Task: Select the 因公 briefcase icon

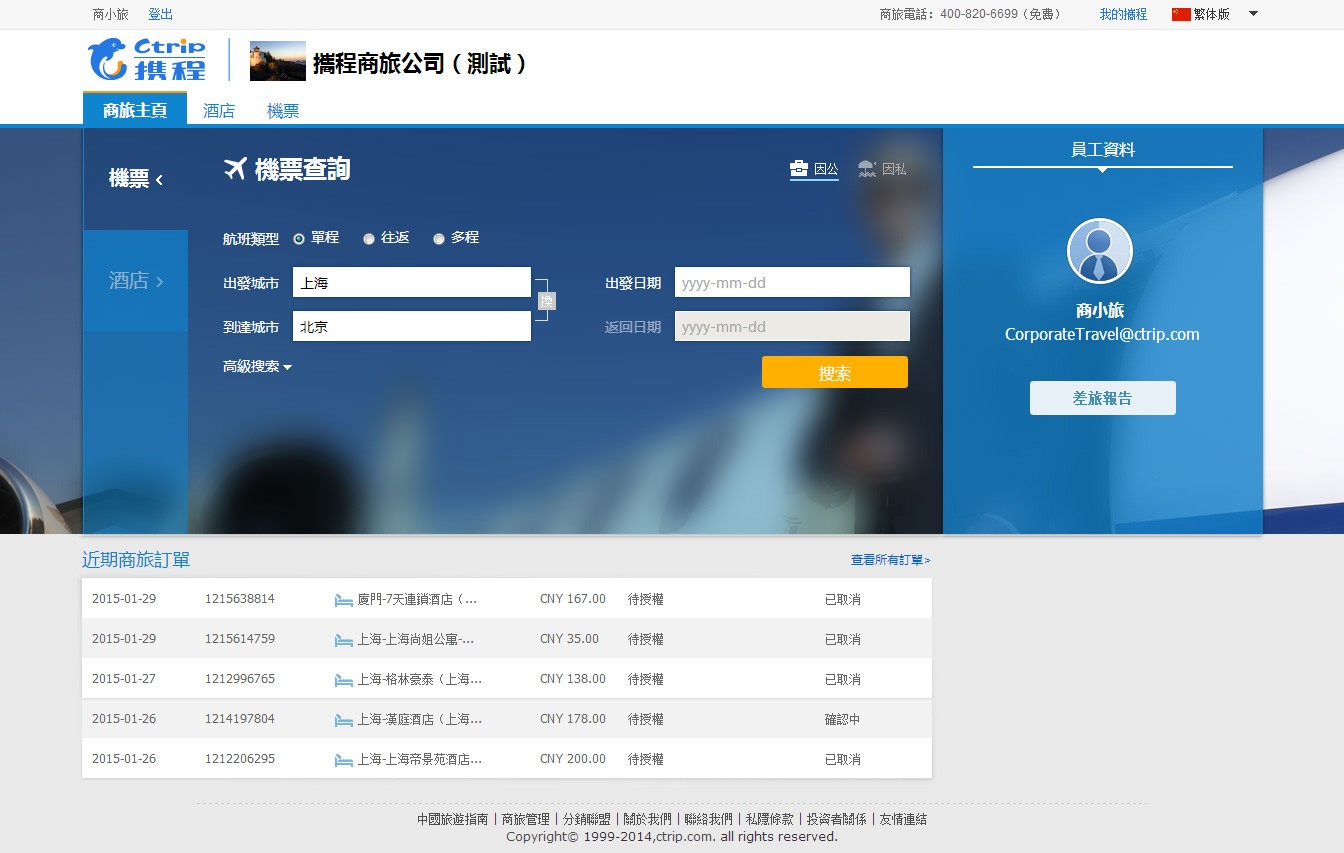Action: (x=799, y=169)
